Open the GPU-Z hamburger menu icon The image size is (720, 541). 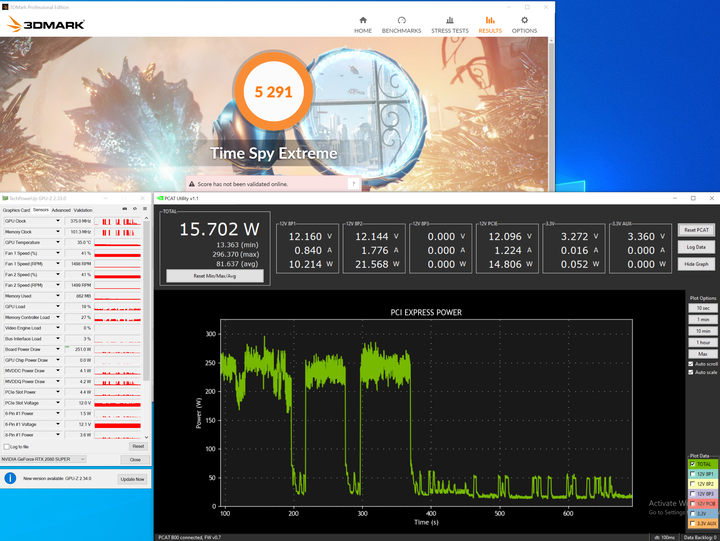pyautogui.click(x=145, y=209)
